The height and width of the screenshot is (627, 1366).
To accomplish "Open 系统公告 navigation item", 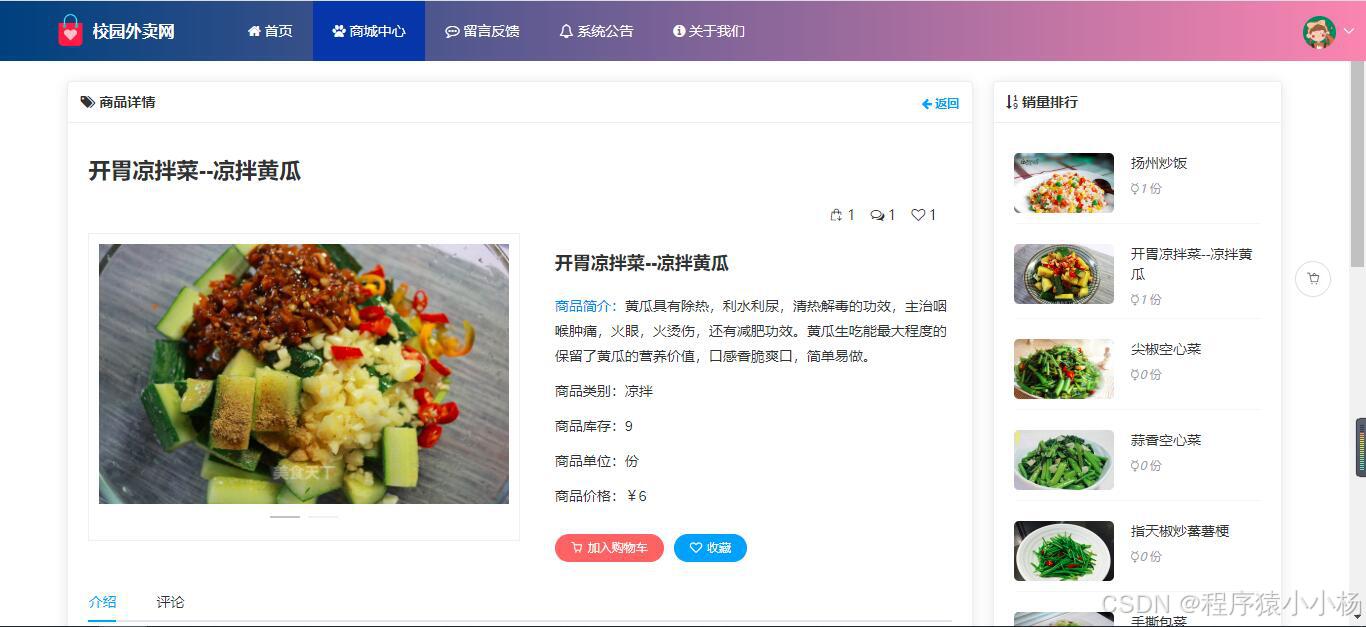I will click(596, 31).
